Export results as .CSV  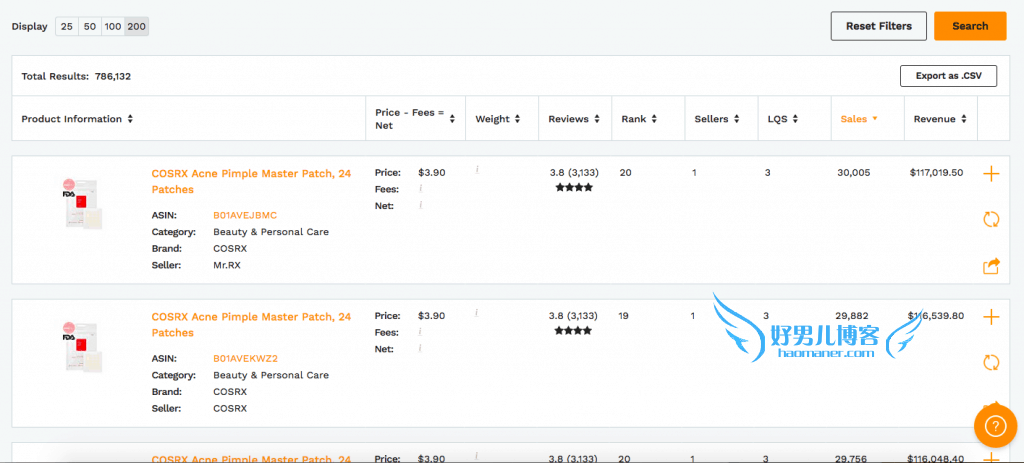point(948,76)
